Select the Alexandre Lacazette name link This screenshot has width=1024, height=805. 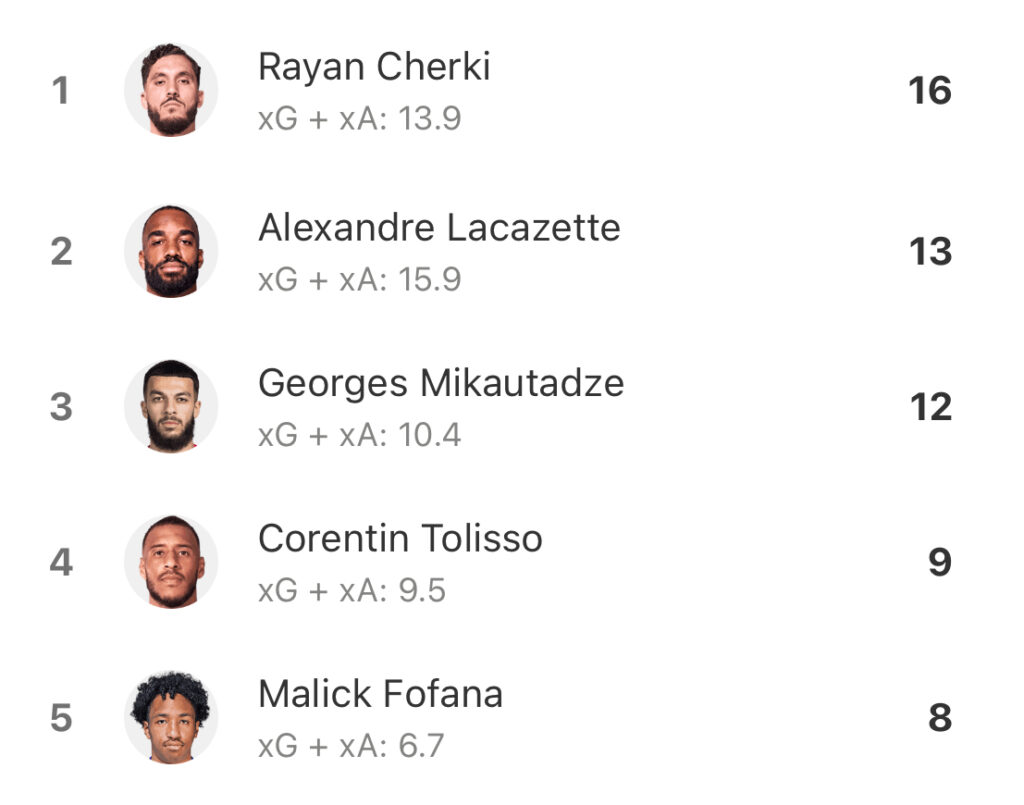pos(440,228)
